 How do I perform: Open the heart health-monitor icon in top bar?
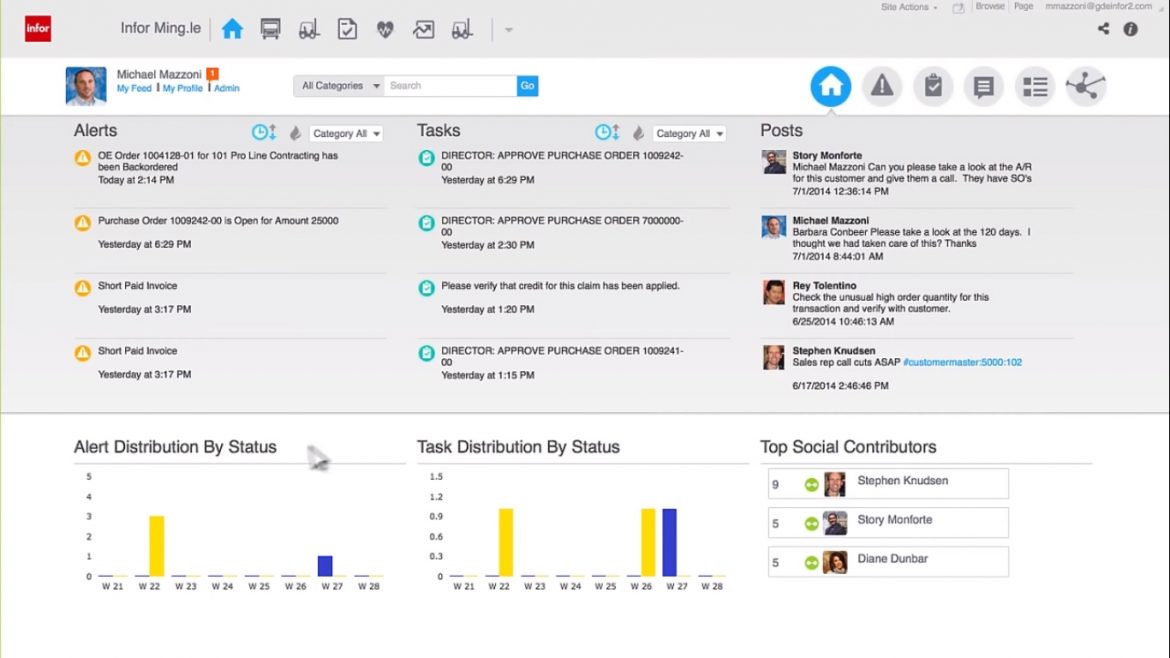pyautogui.click(x=385, y=29)
